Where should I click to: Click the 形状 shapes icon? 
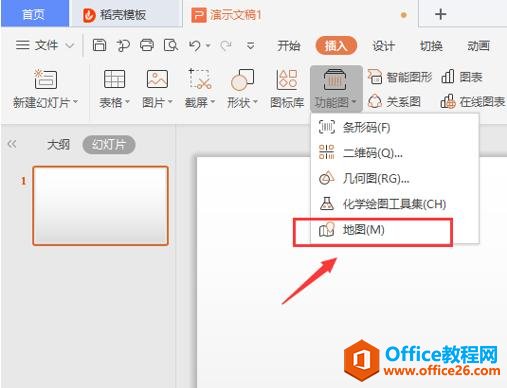(x=242, y=79)
